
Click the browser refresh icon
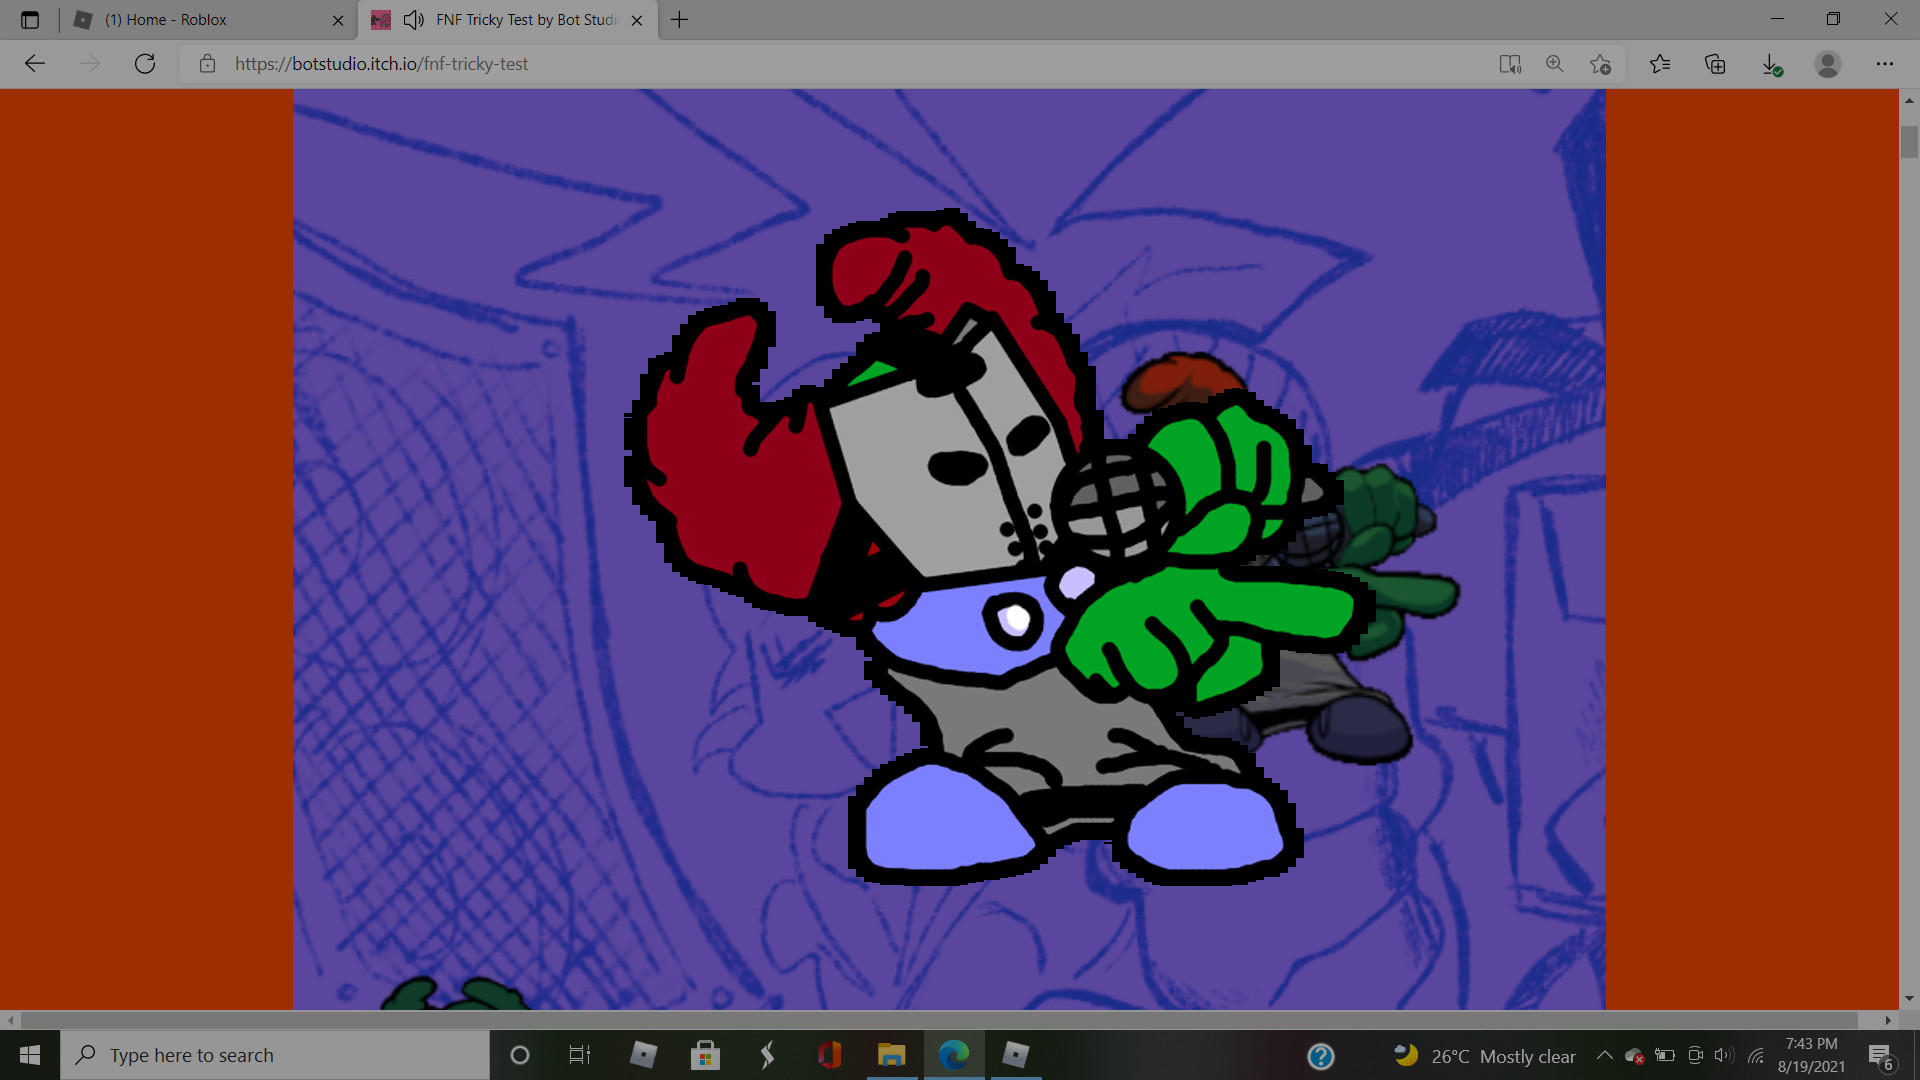(145, 64)
